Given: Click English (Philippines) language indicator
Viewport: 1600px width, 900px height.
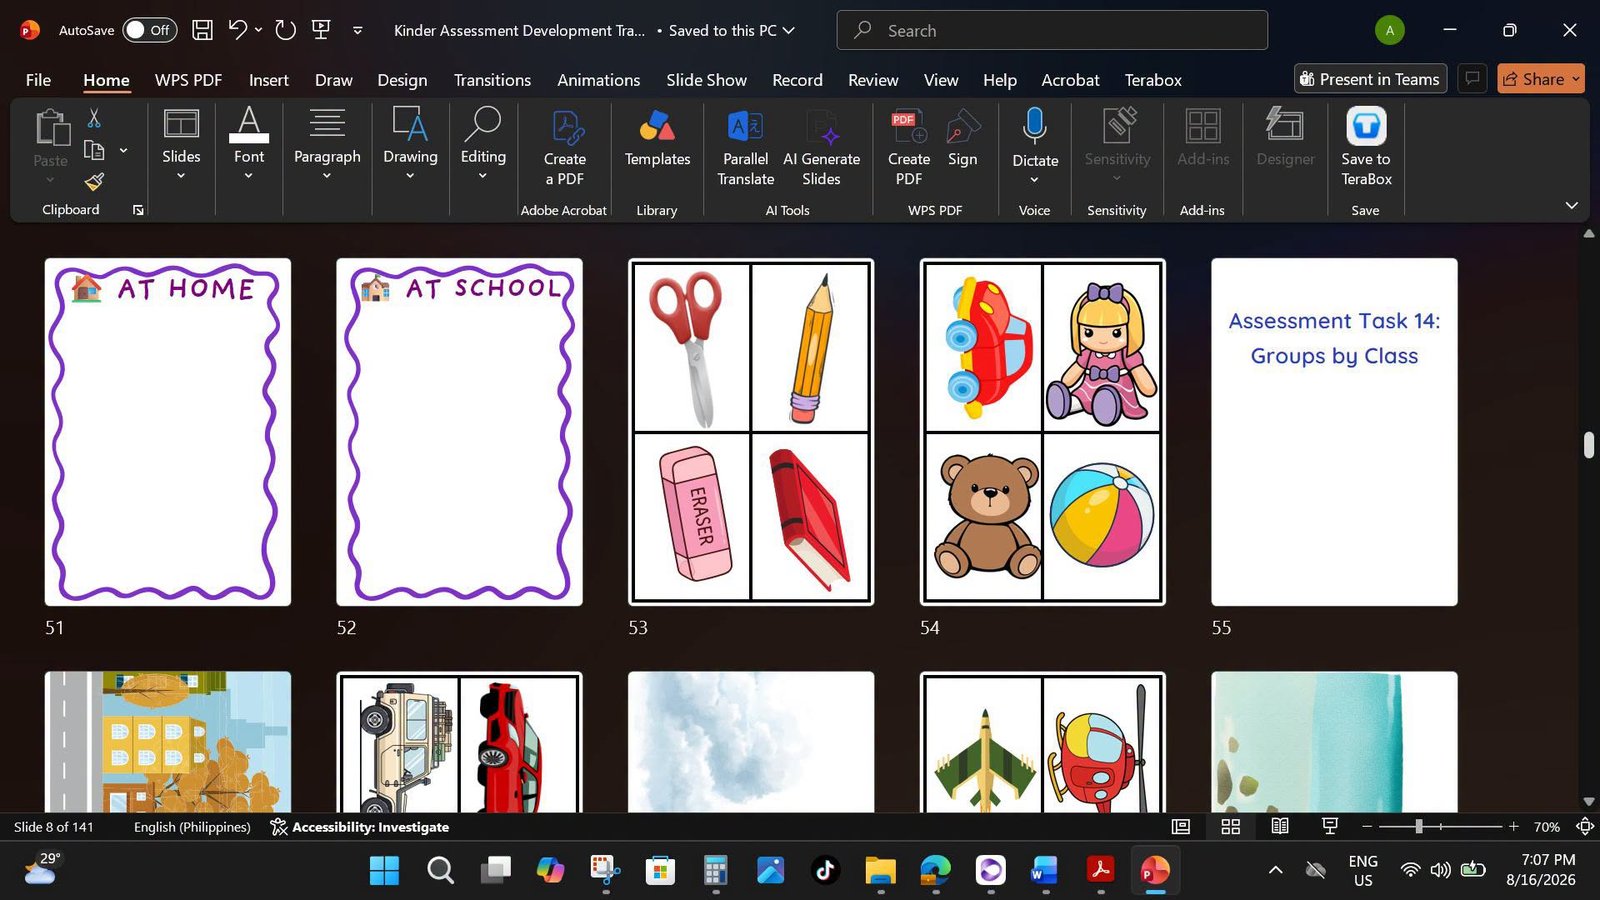Looking at the screenshot, I should pyautogui.click(x=192, y=827).
